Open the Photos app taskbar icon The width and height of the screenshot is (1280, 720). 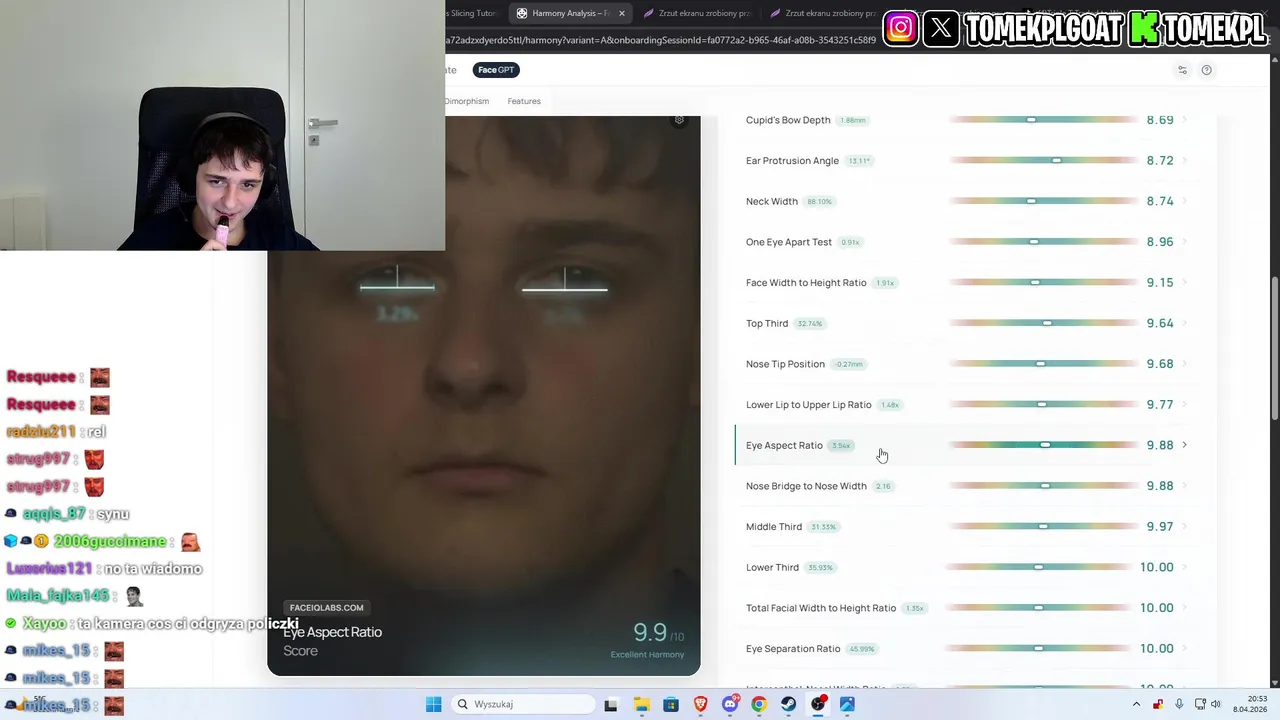coord(848,704)
